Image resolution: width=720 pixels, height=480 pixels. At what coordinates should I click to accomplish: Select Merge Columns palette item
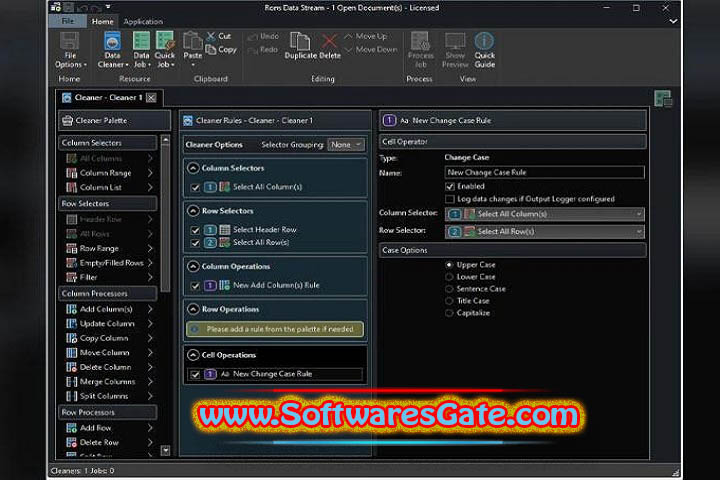109,382
